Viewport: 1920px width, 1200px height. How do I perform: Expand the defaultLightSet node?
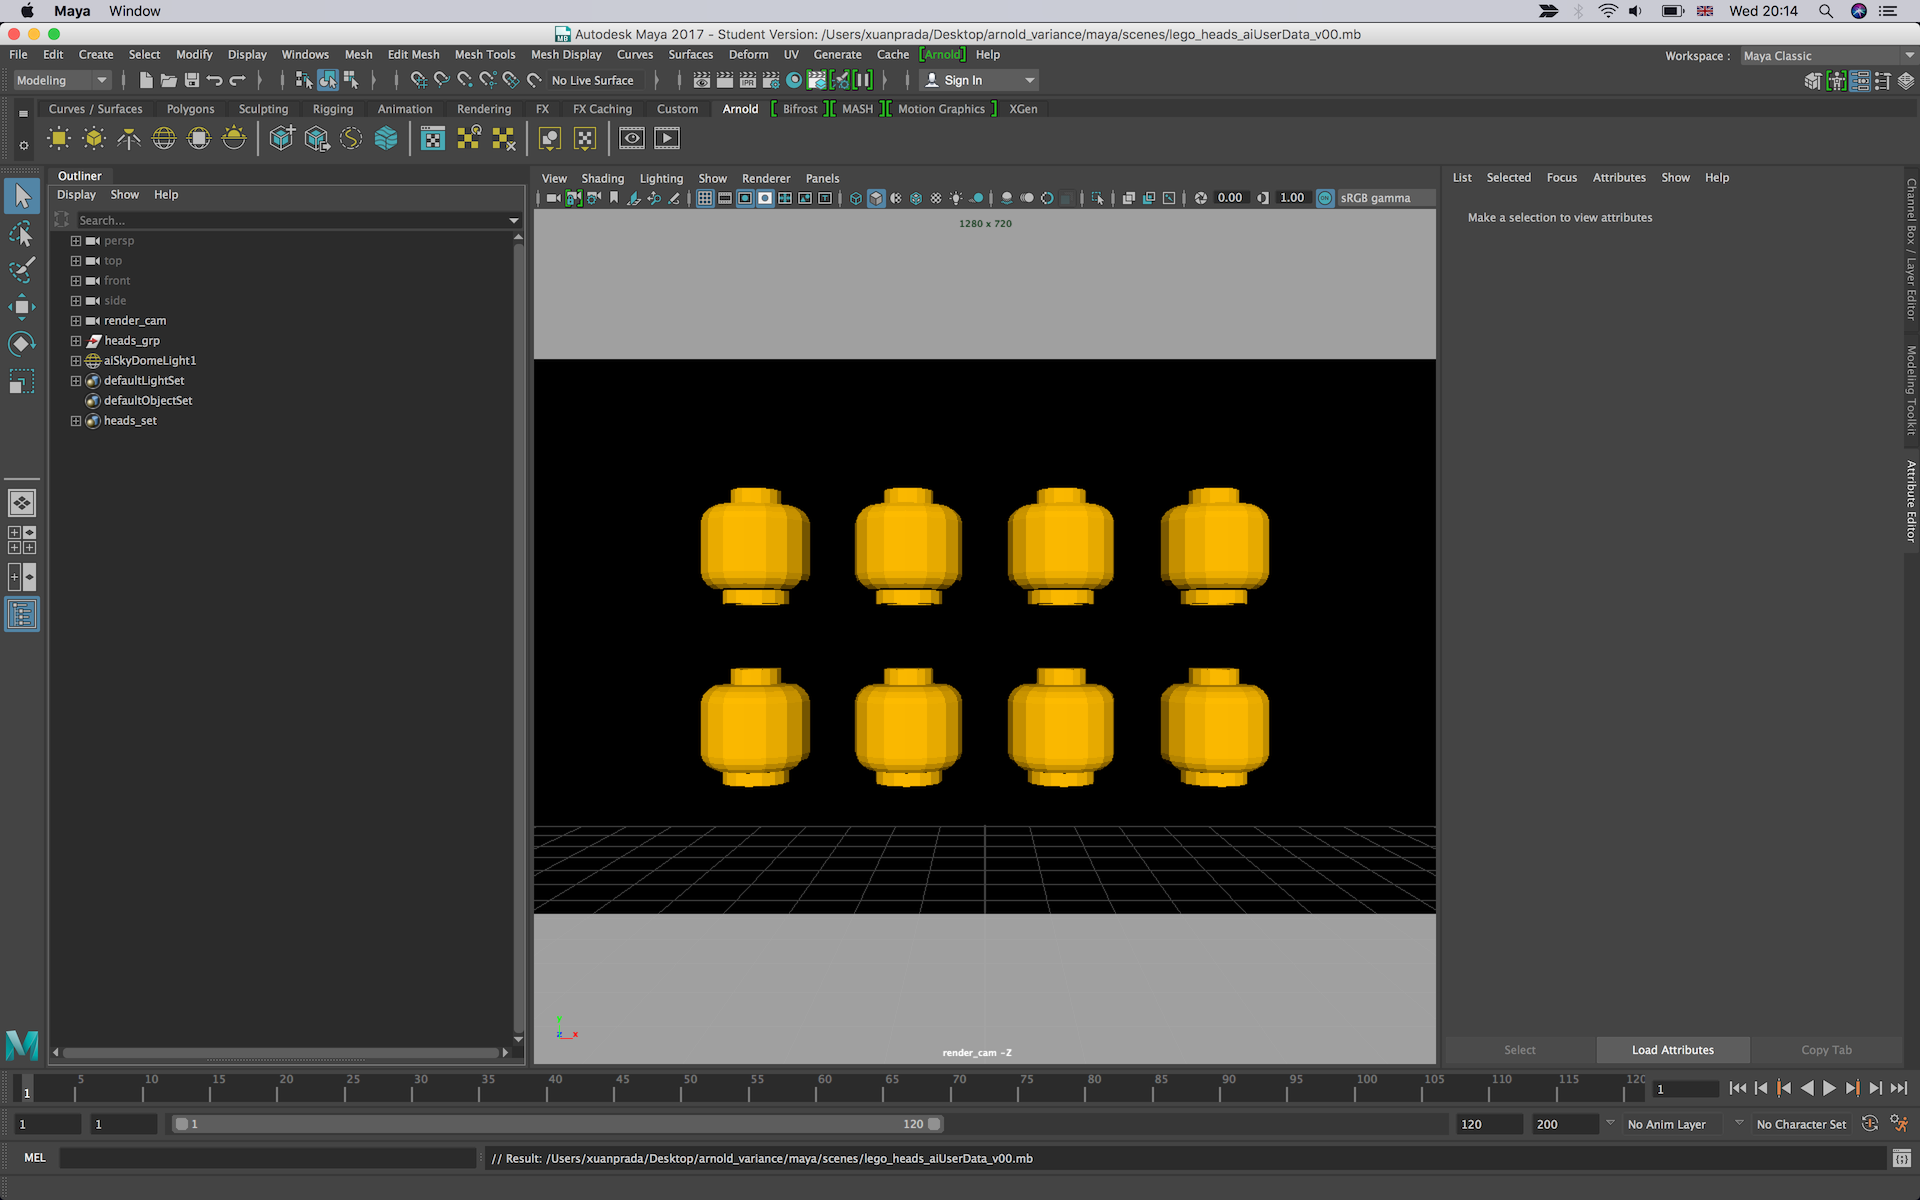tap(75, 381)
